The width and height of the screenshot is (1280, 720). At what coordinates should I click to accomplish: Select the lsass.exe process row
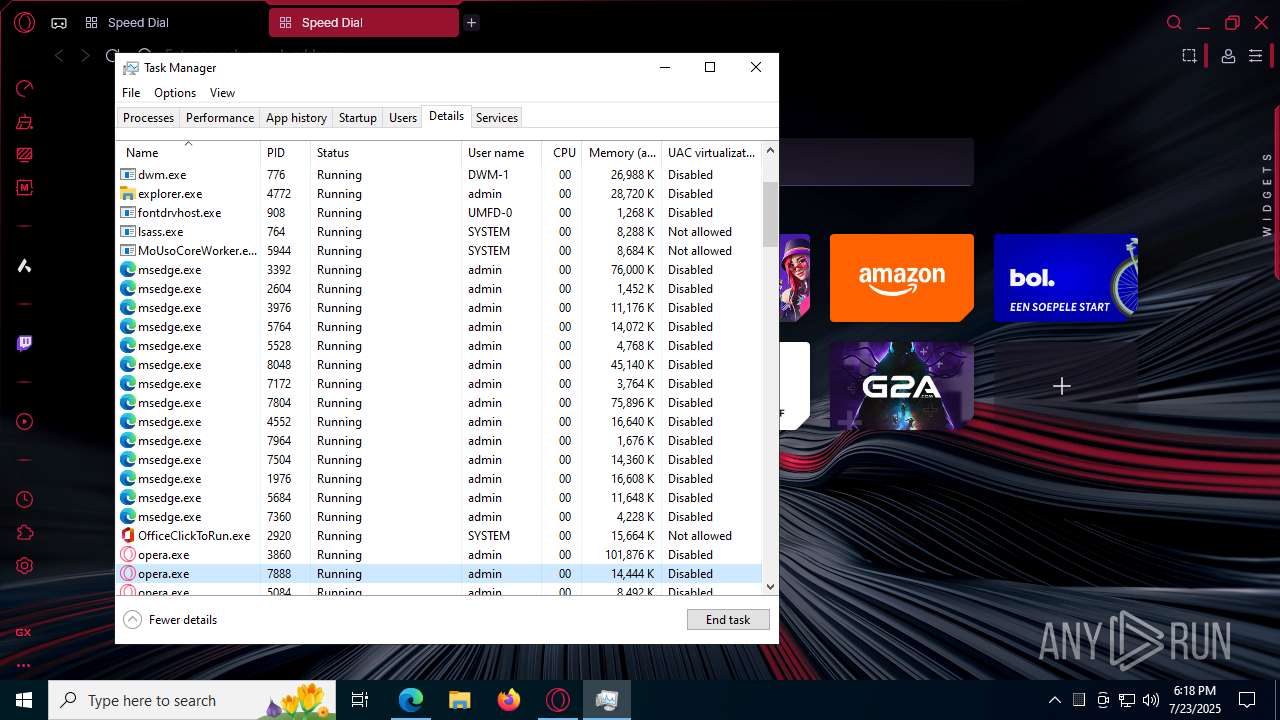tap(439, 232)
